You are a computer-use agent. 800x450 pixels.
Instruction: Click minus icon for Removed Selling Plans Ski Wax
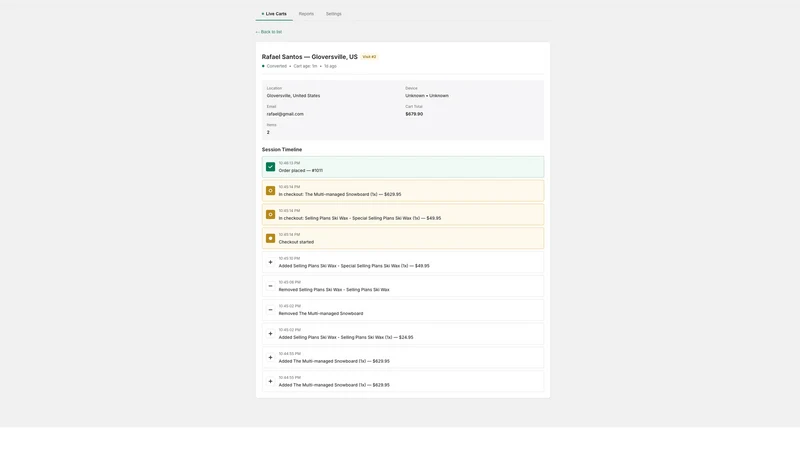coord(270,286)
